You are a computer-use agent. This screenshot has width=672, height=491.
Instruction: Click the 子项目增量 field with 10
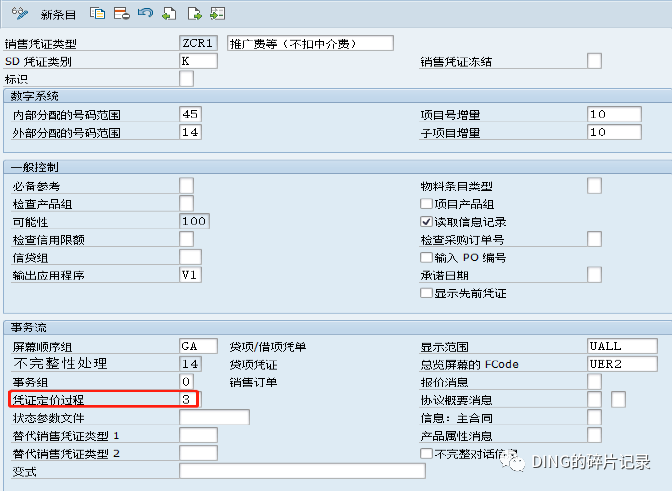click(614, 132)
